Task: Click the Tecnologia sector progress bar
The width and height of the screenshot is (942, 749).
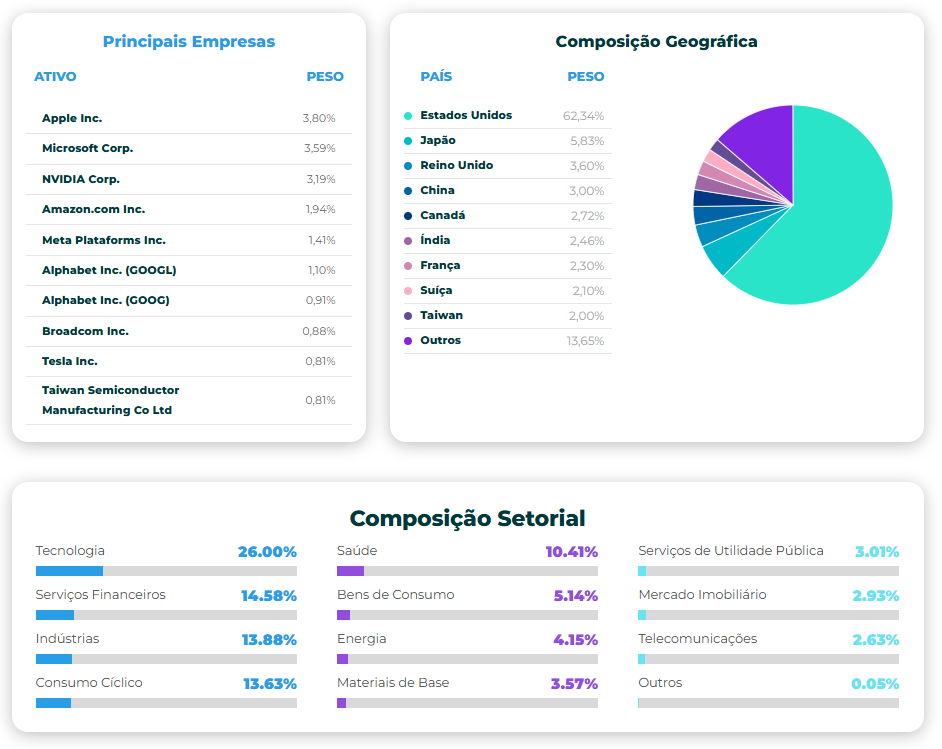Action: 166,571
